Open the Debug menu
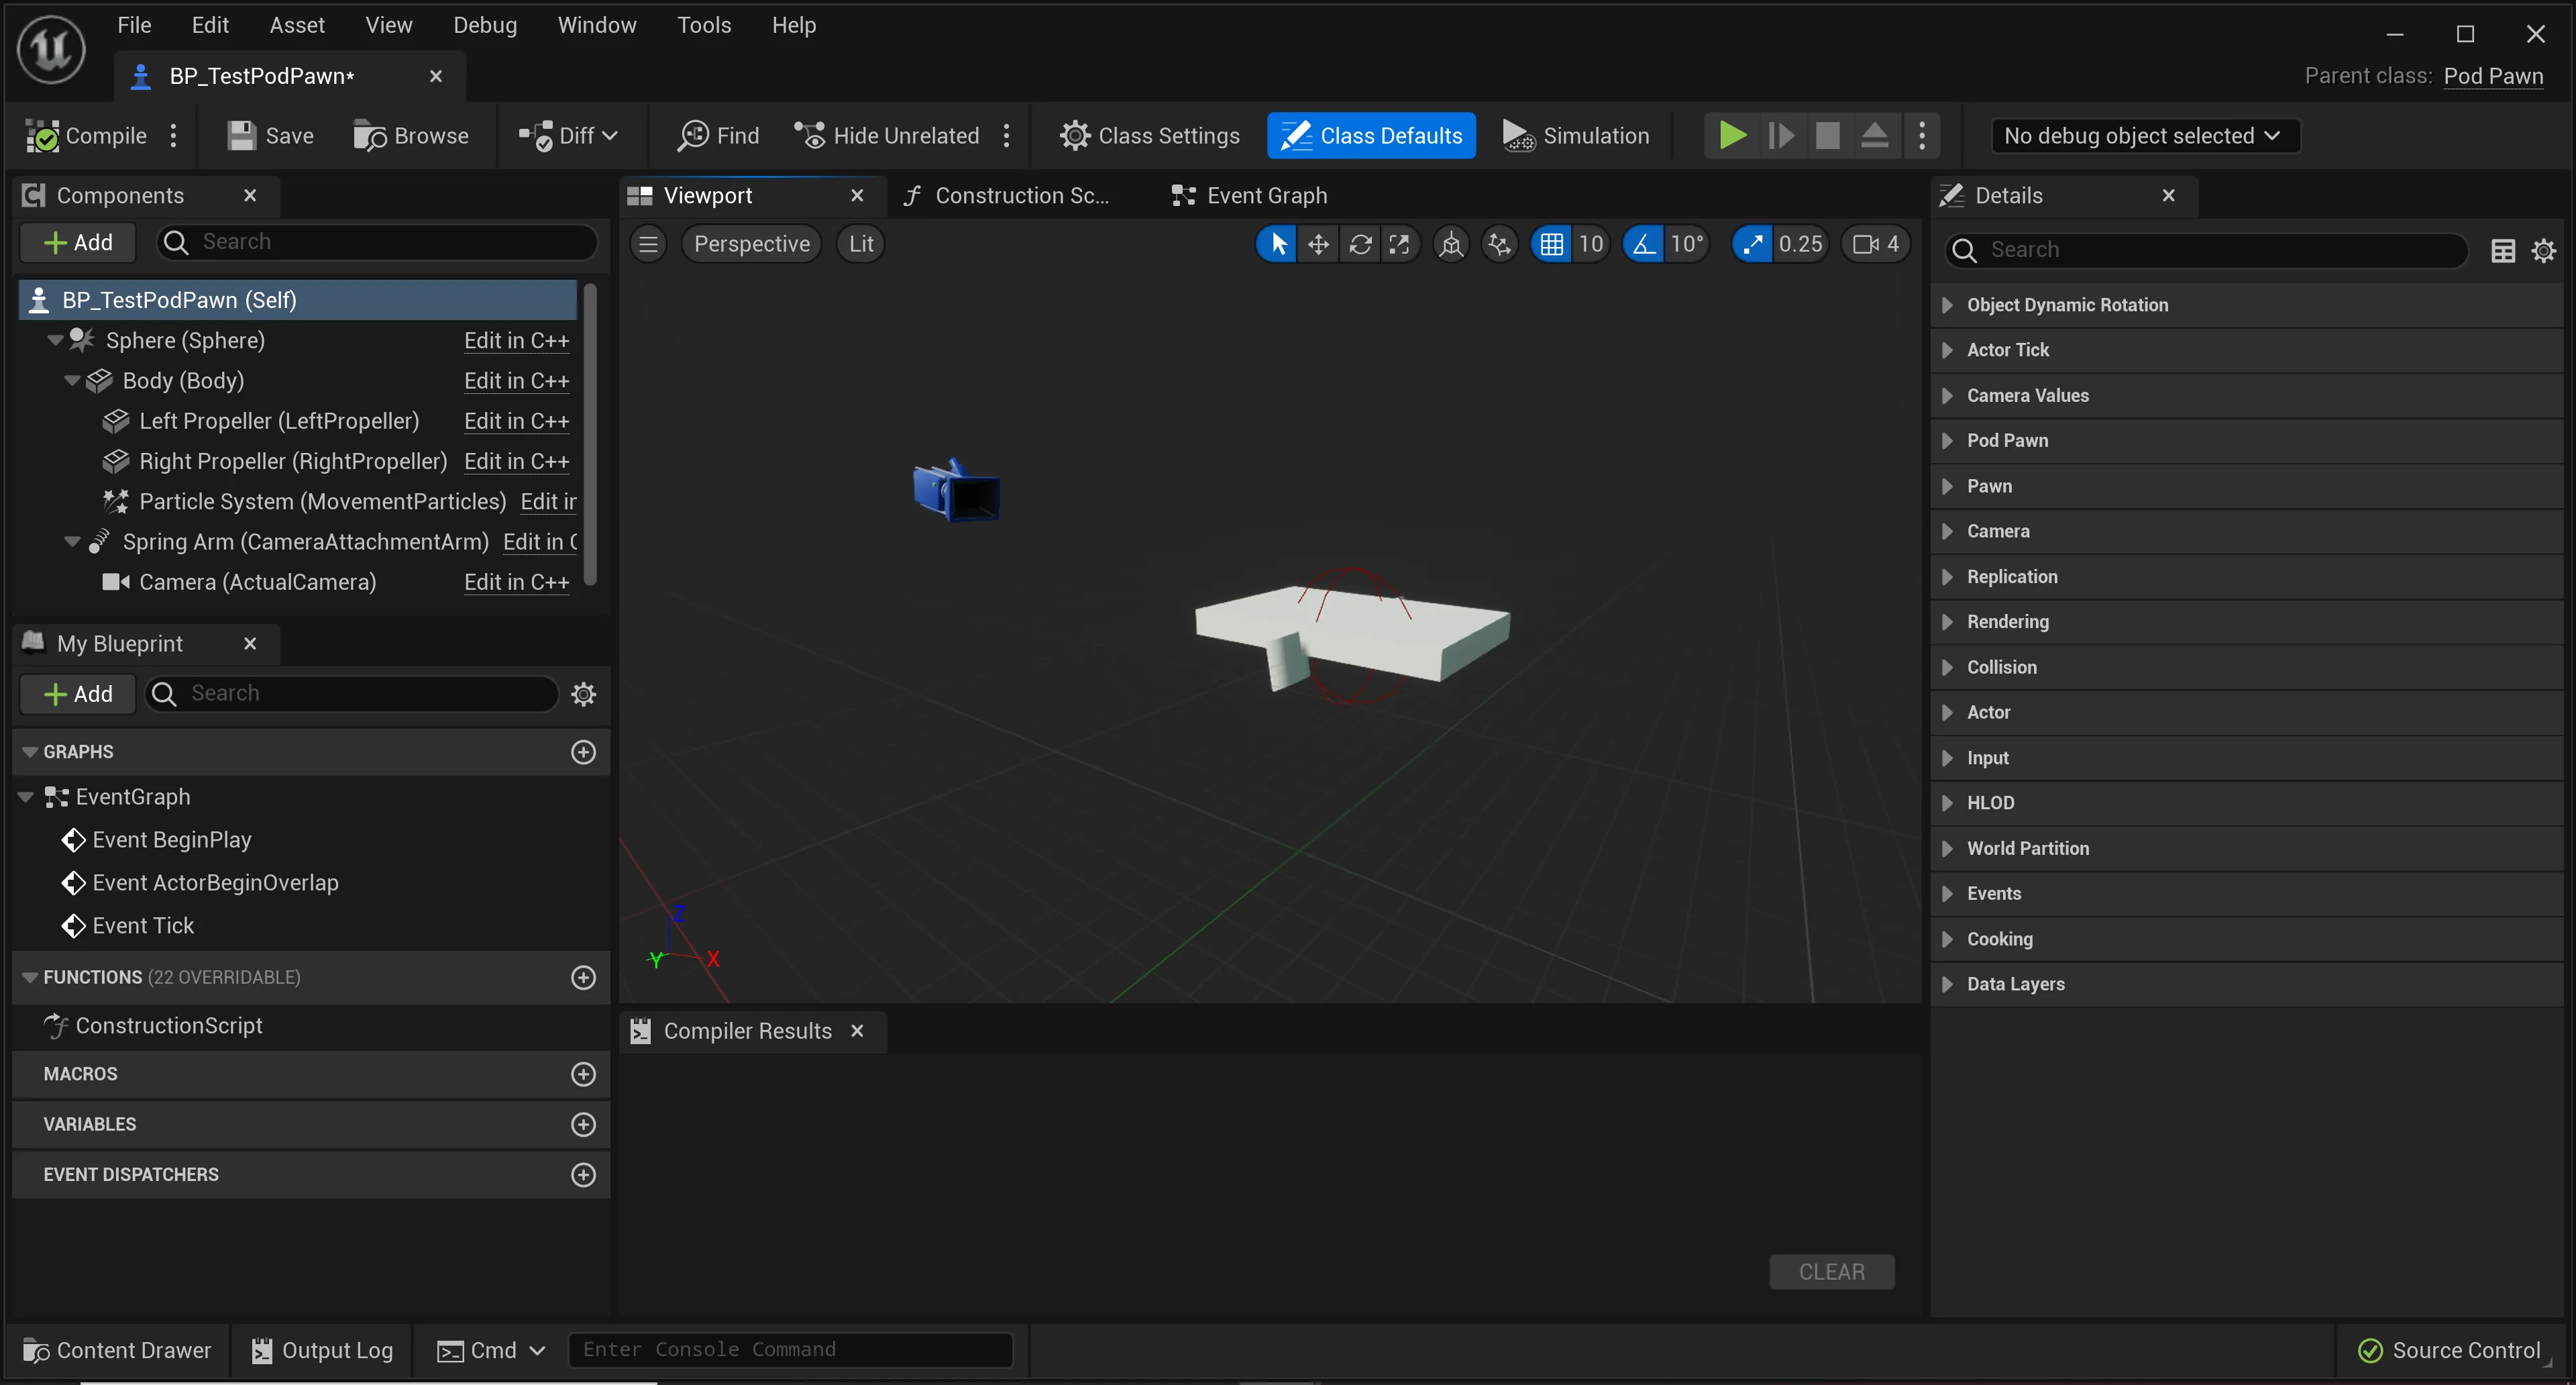This screenshot has height=1385, width=2576. point(485,25)
